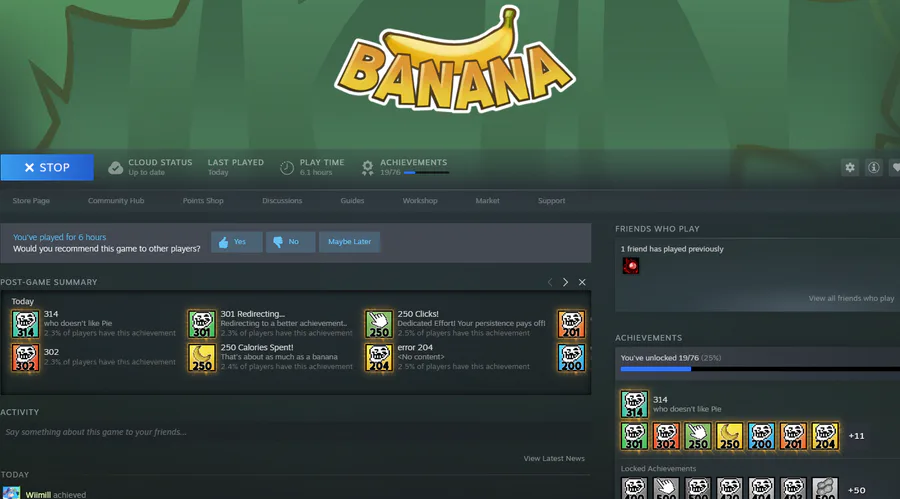Click error 204 achievement icon in summary
Screen dimensions: 900x499
(x=379, y=357)
